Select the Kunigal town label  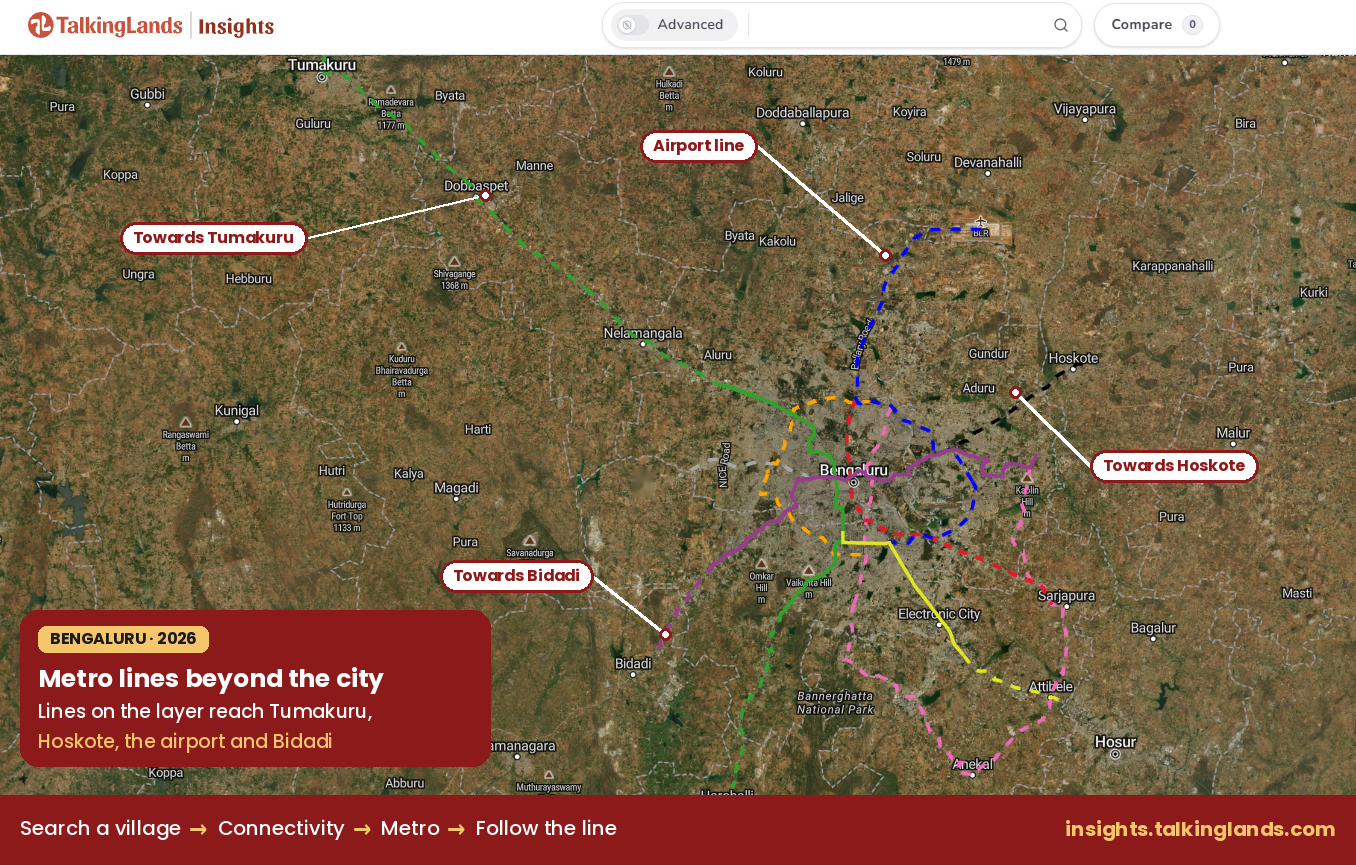pyautogui.click(x=237, y=411)
